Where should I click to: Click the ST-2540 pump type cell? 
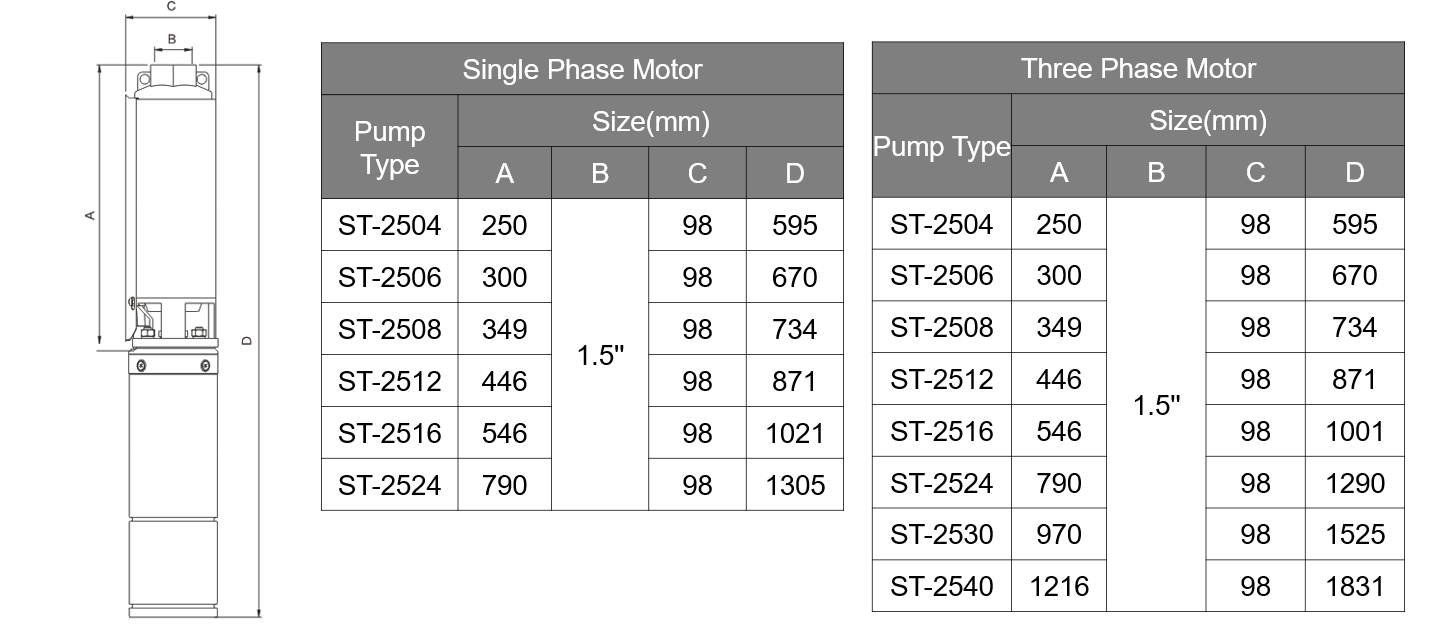941,585
